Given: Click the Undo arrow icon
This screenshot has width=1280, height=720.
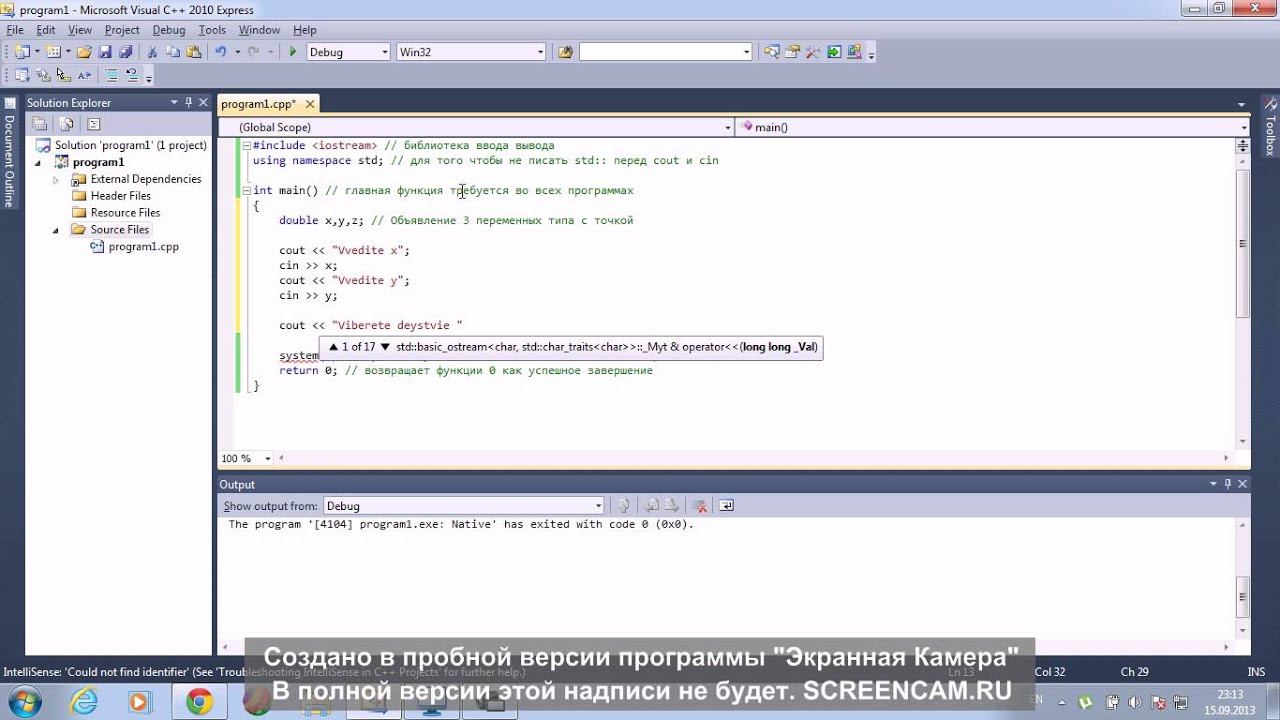Looking at the screenshot, I should [220, 52].
